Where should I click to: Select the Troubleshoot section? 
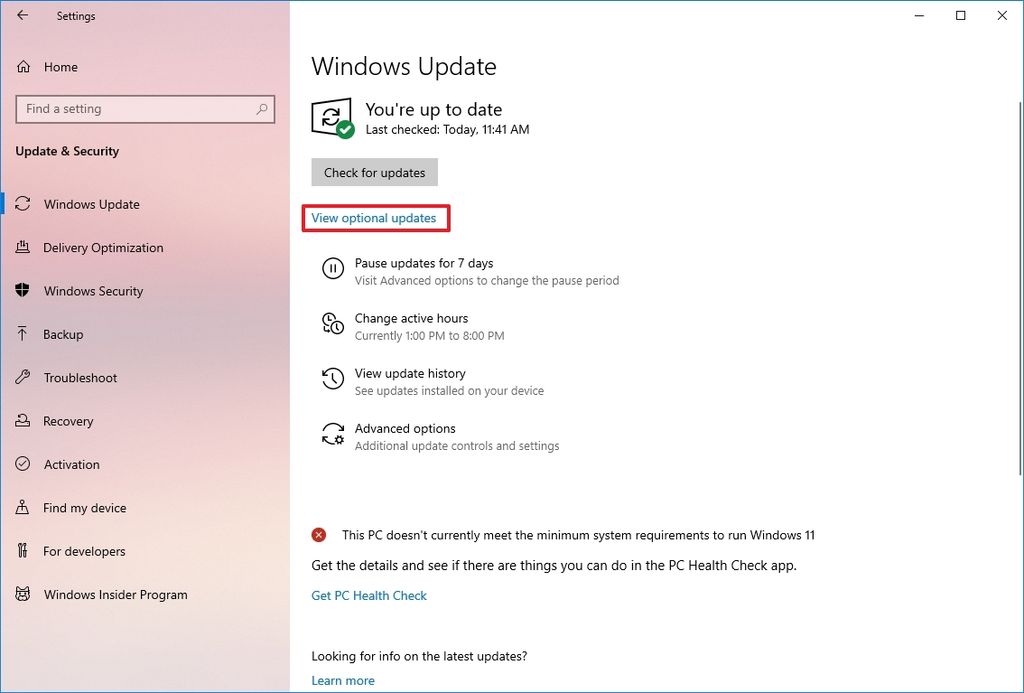(82, 377)
